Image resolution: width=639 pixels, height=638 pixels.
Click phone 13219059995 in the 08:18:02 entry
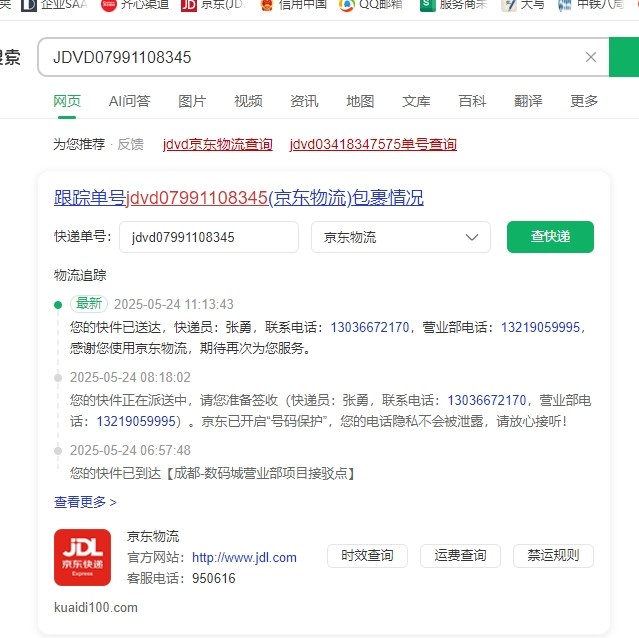136,421
